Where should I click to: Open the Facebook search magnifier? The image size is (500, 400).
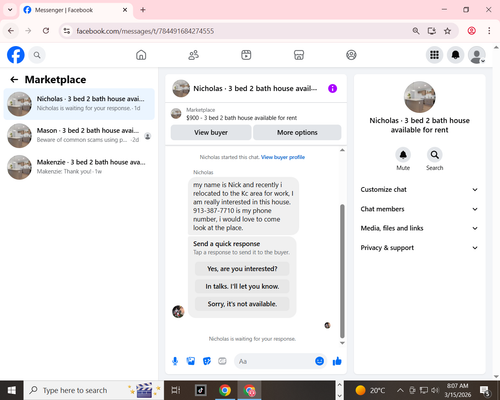coord(37,55)
